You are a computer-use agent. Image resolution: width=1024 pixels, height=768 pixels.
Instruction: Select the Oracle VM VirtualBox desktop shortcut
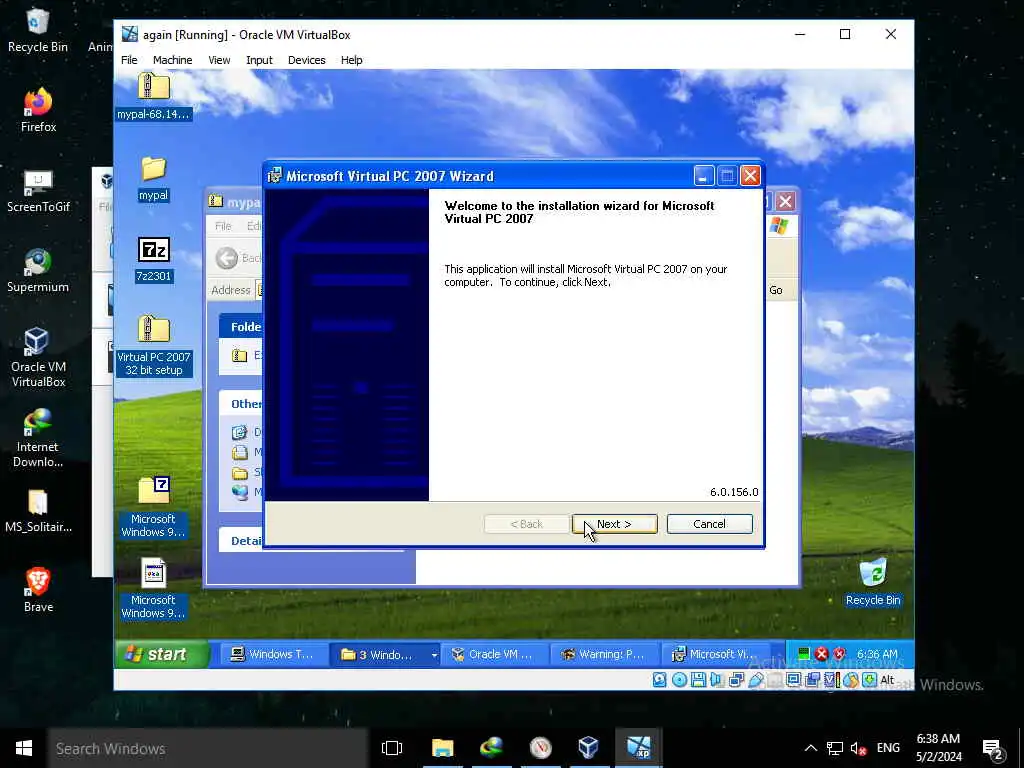pyautogui.click(x=38, y=357)
